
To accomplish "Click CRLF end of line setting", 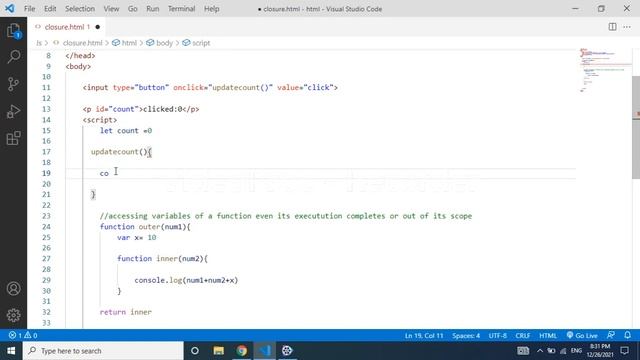I will click(x=522, y=336).
